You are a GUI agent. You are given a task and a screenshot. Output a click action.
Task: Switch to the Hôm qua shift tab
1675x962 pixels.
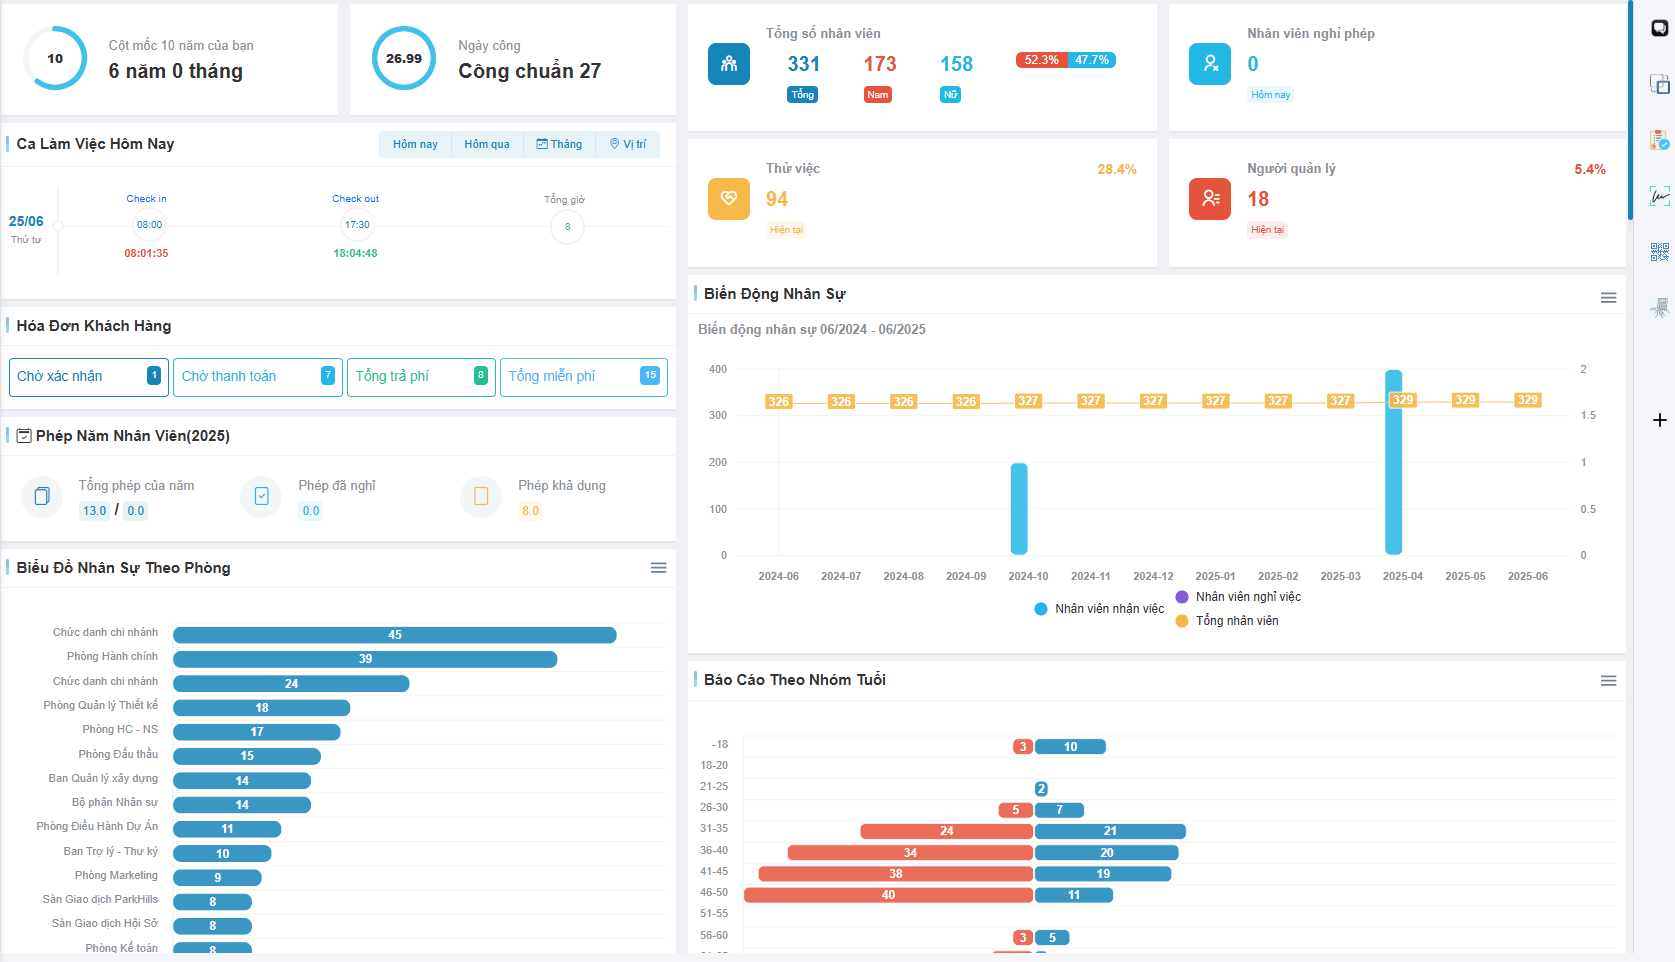487,144
